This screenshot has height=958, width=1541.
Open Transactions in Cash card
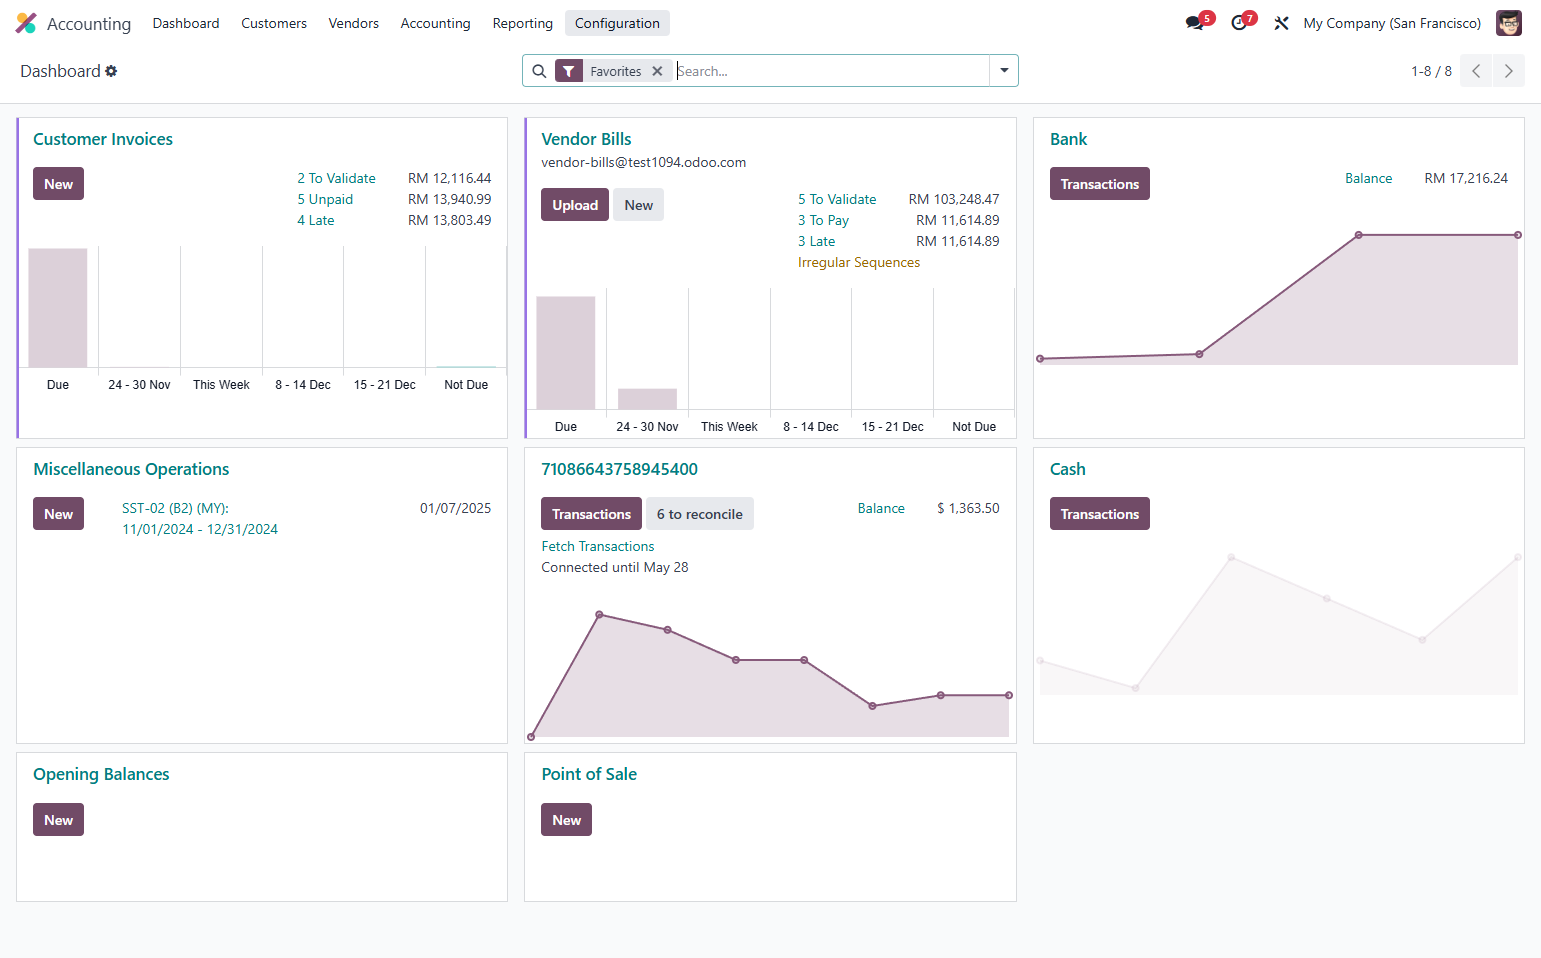click(1099, 514)
